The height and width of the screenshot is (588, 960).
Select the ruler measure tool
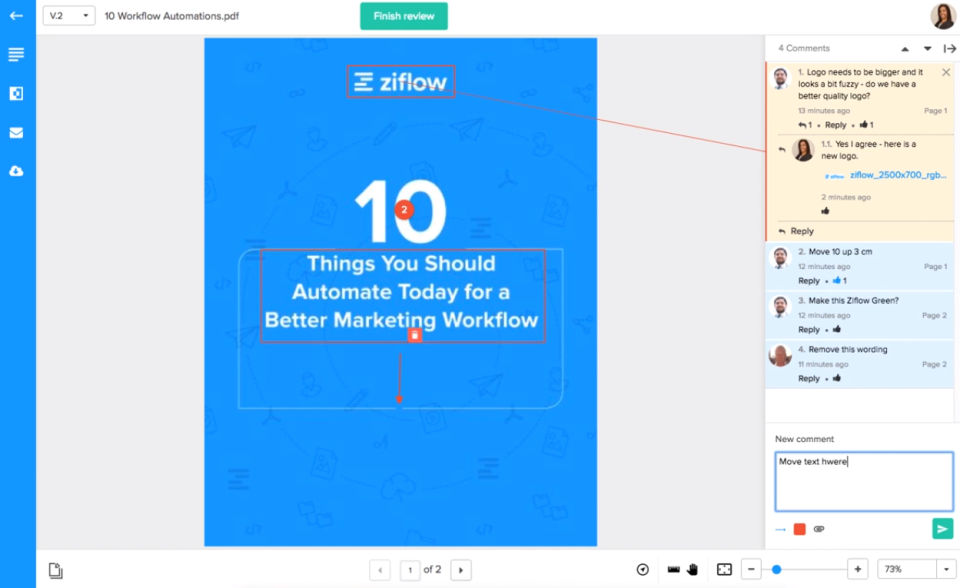click(x=673, y=570)
